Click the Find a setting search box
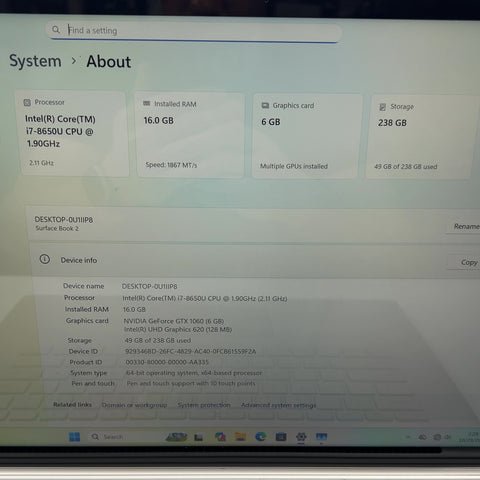The width and height of the screenshot is (480, 480). click(x=193, y=31)
